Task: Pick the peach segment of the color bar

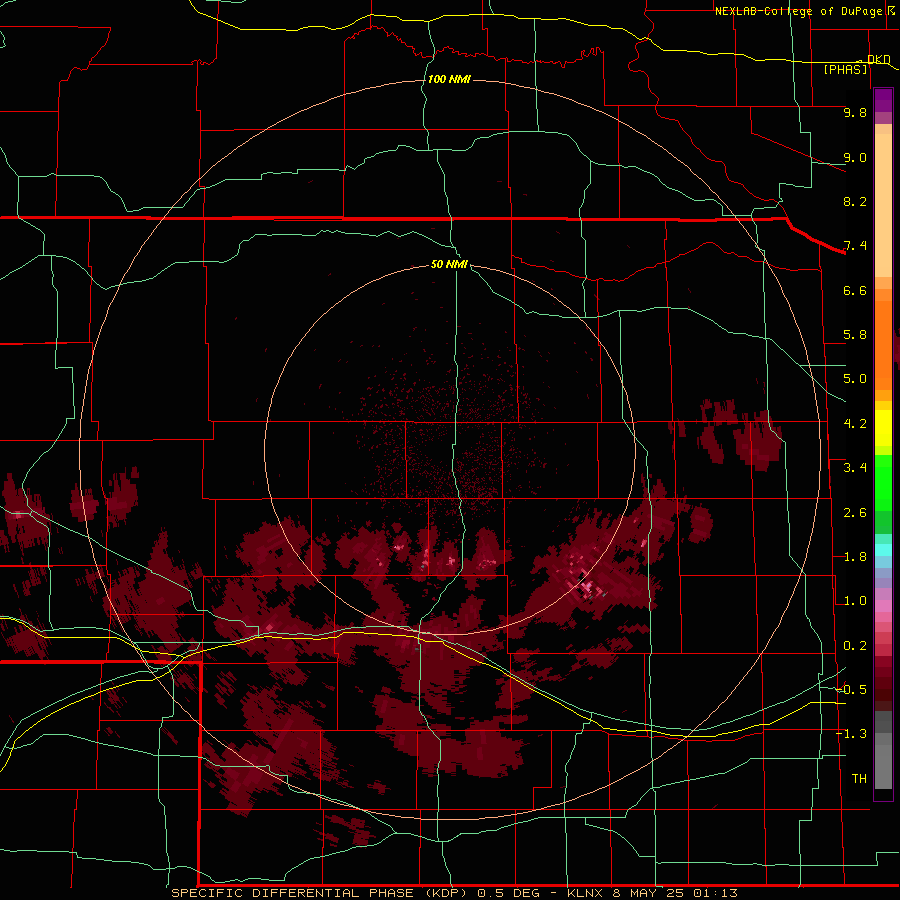Action: [x=883, y=205]
